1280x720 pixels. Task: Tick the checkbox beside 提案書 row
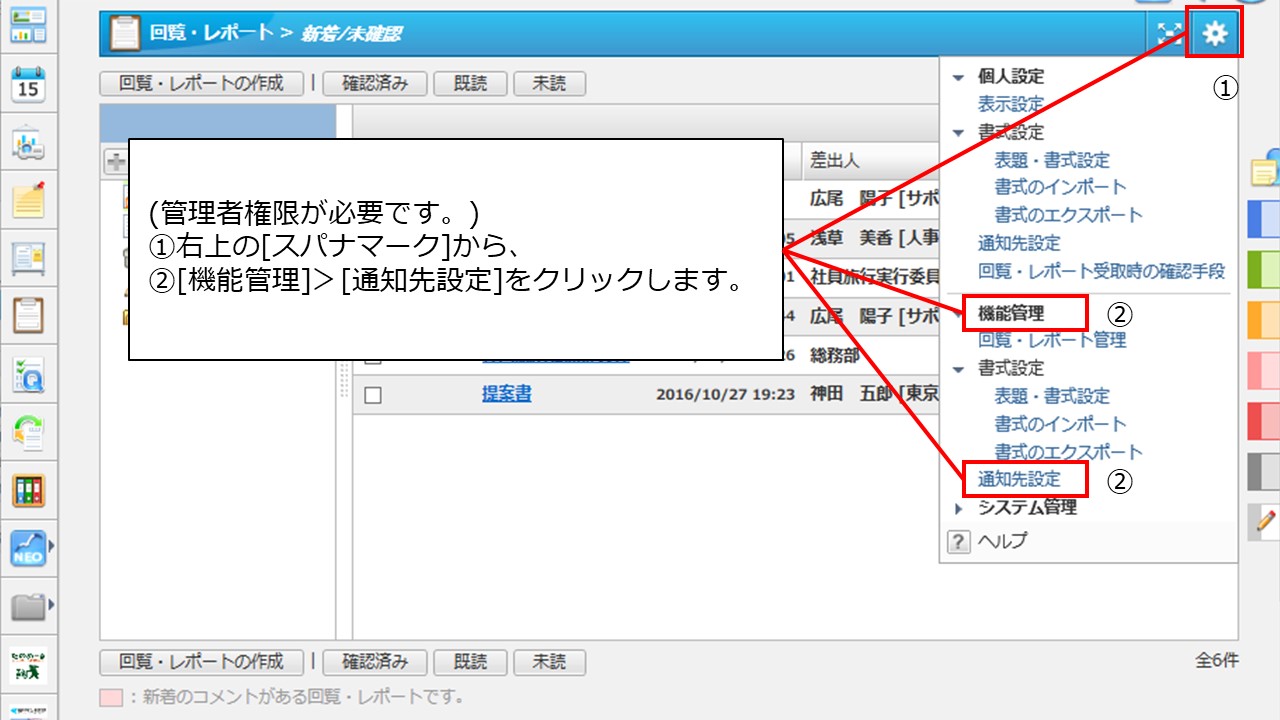373,395
